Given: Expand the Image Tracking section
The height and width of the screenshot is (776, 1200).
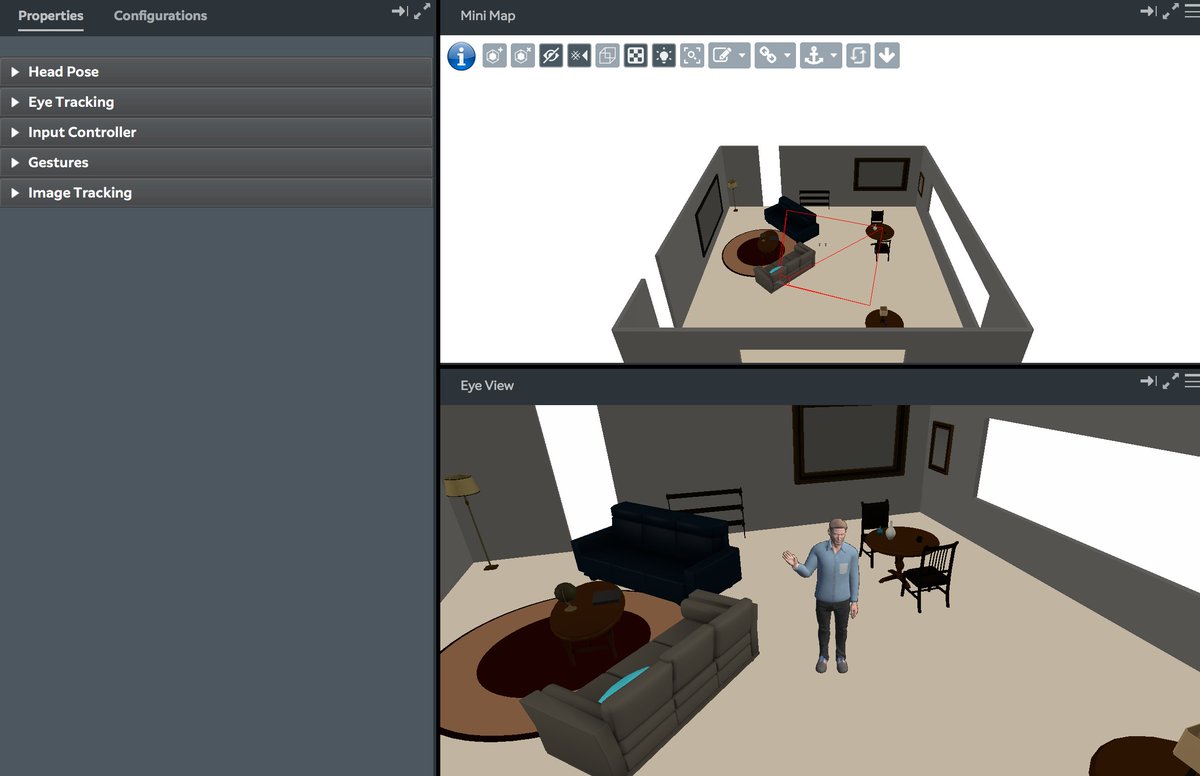Looking at the screenshot, I should [x=216, y=192].
